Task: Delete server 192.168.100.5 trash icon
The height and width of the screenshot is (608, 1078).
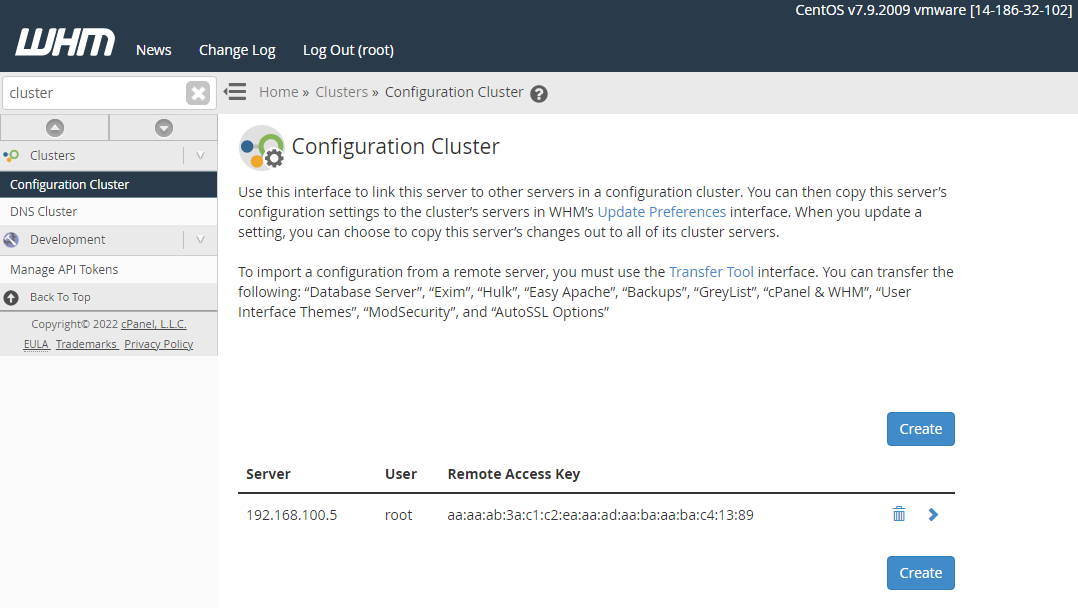Action: pyautogui.click(x=899, y=514)
